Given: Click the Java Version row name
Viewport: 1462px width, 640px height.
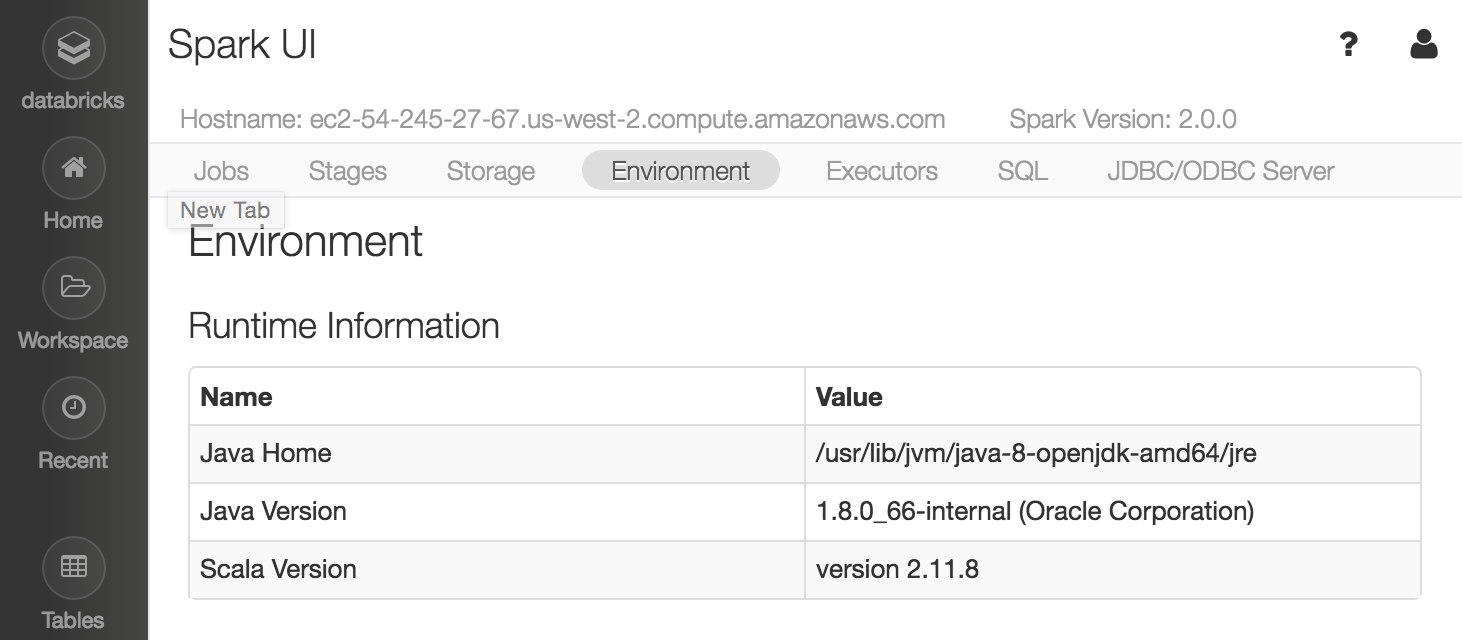Looking at the screenshot, I should pyautogui.click(x=273, y=511).
